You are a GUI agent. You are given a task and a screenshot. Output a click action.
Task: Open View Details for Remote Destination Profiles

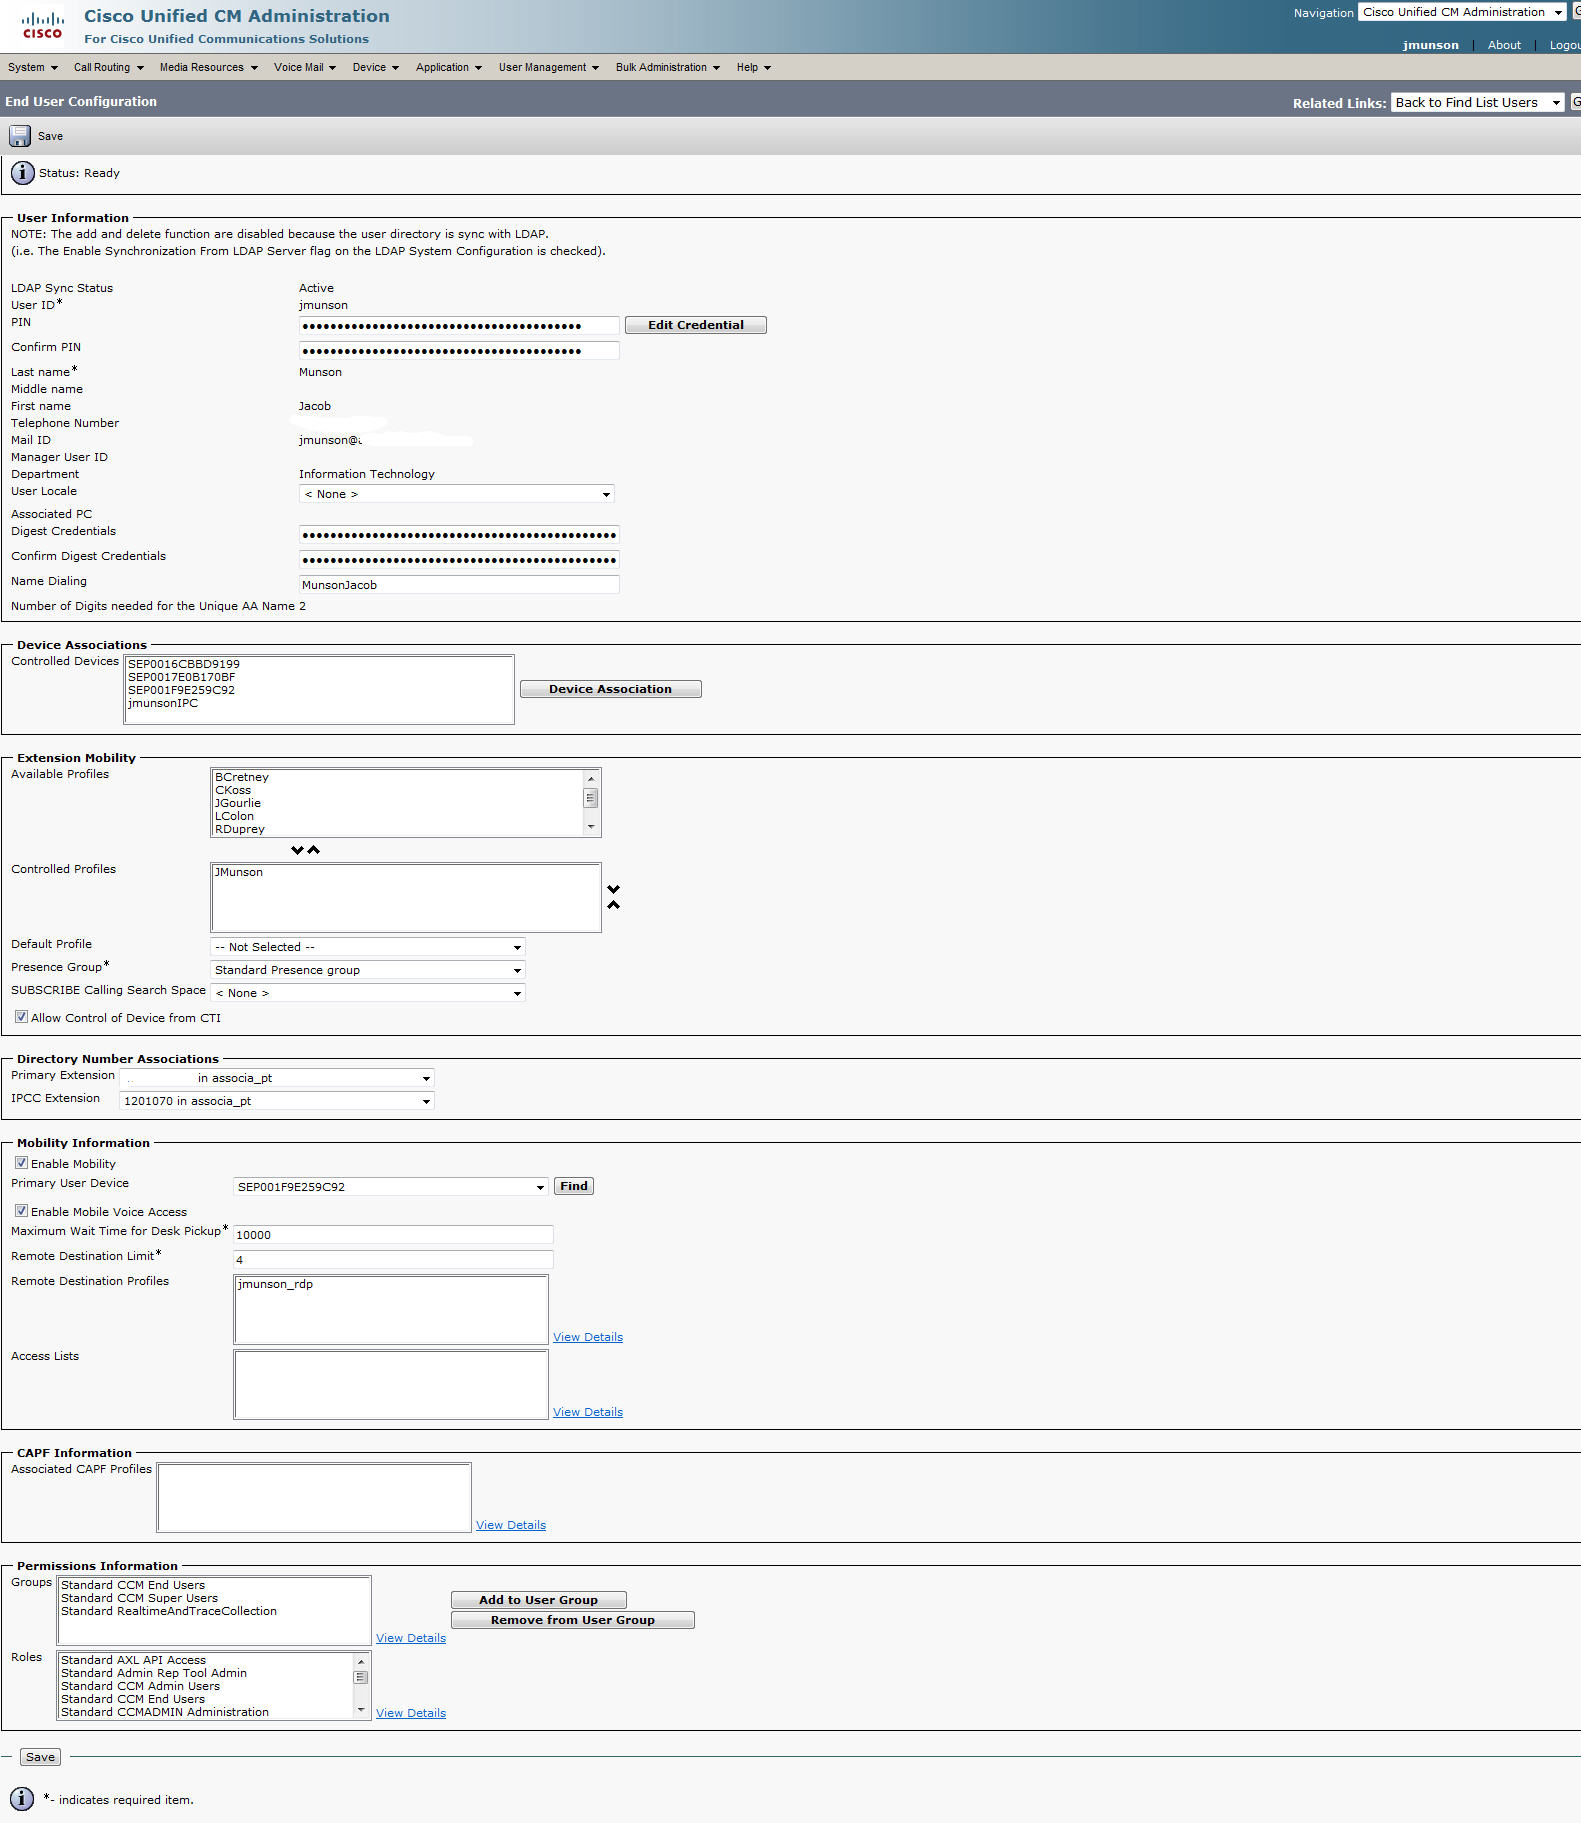(588, 1337)
